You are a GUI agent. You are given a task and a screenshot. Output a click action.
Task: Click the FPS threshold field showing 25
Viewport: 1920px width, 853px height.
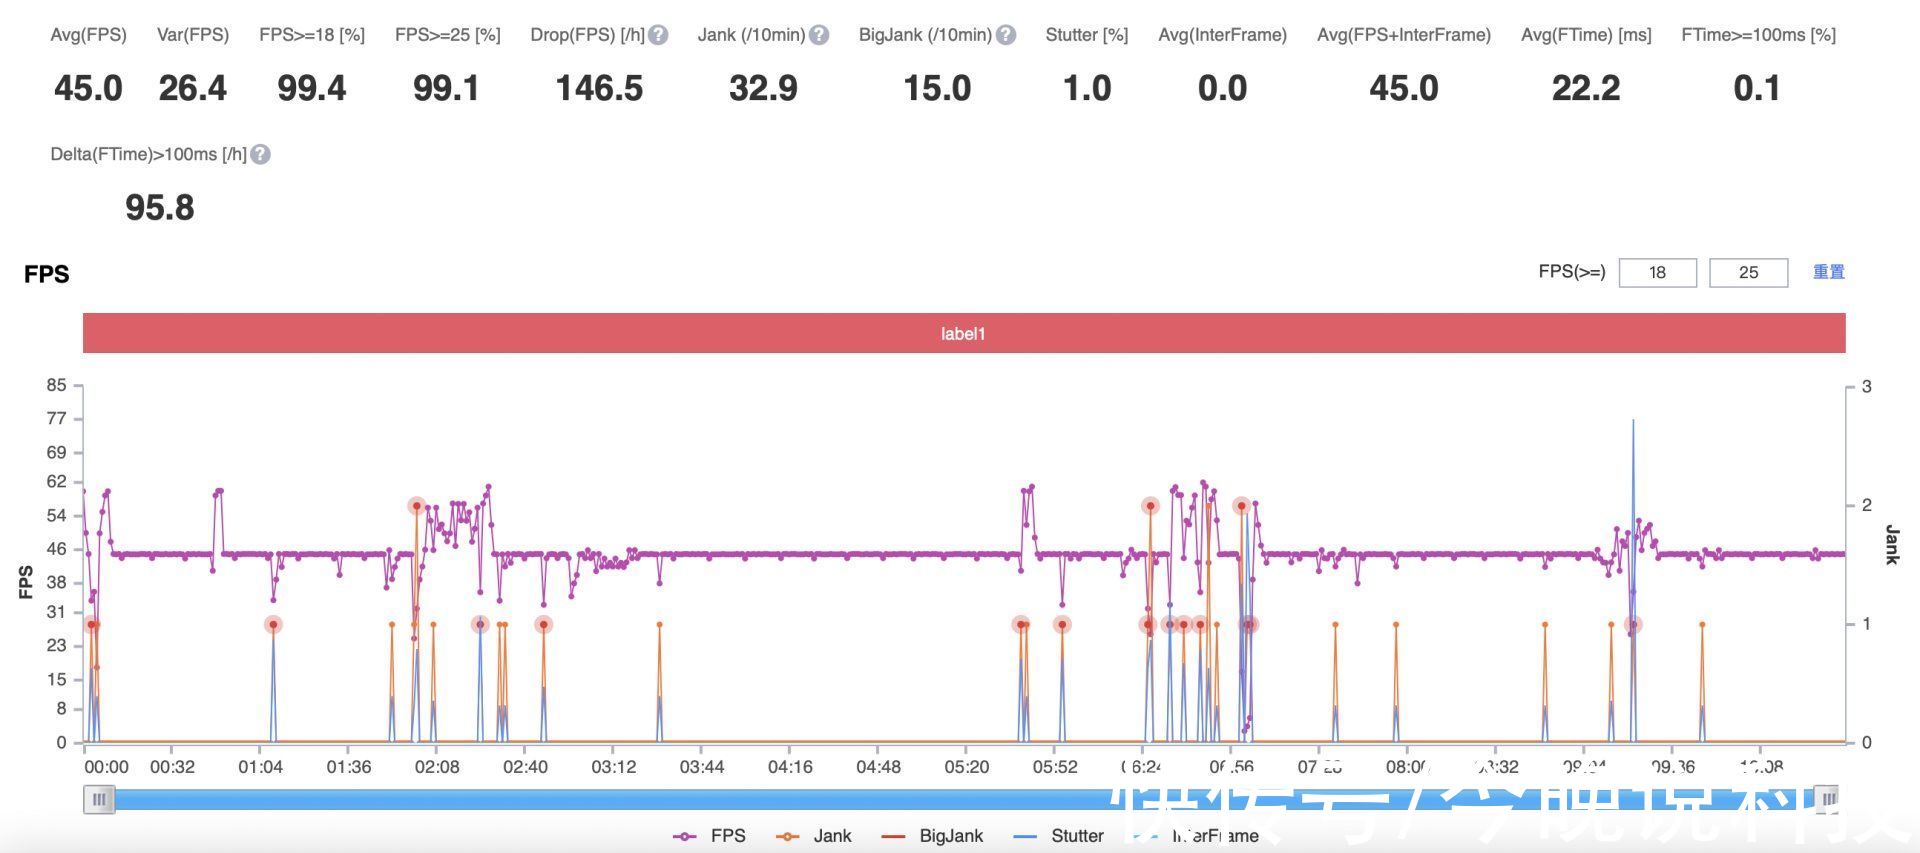pyautogui.click(x=1748, y=272)
